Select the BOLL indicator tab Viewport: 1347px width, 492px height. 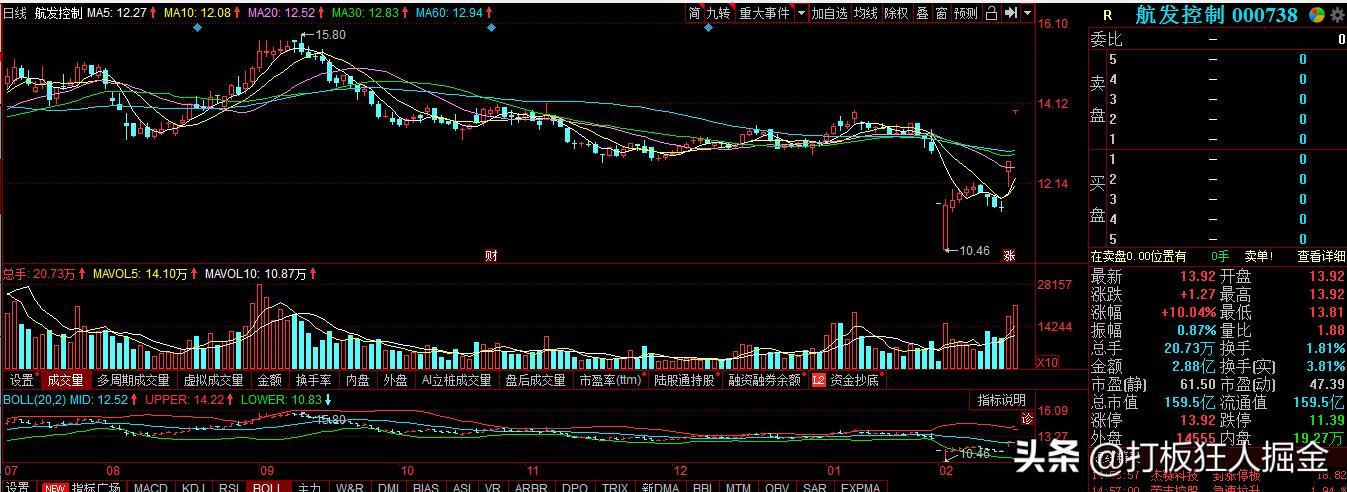pos(266,487)
